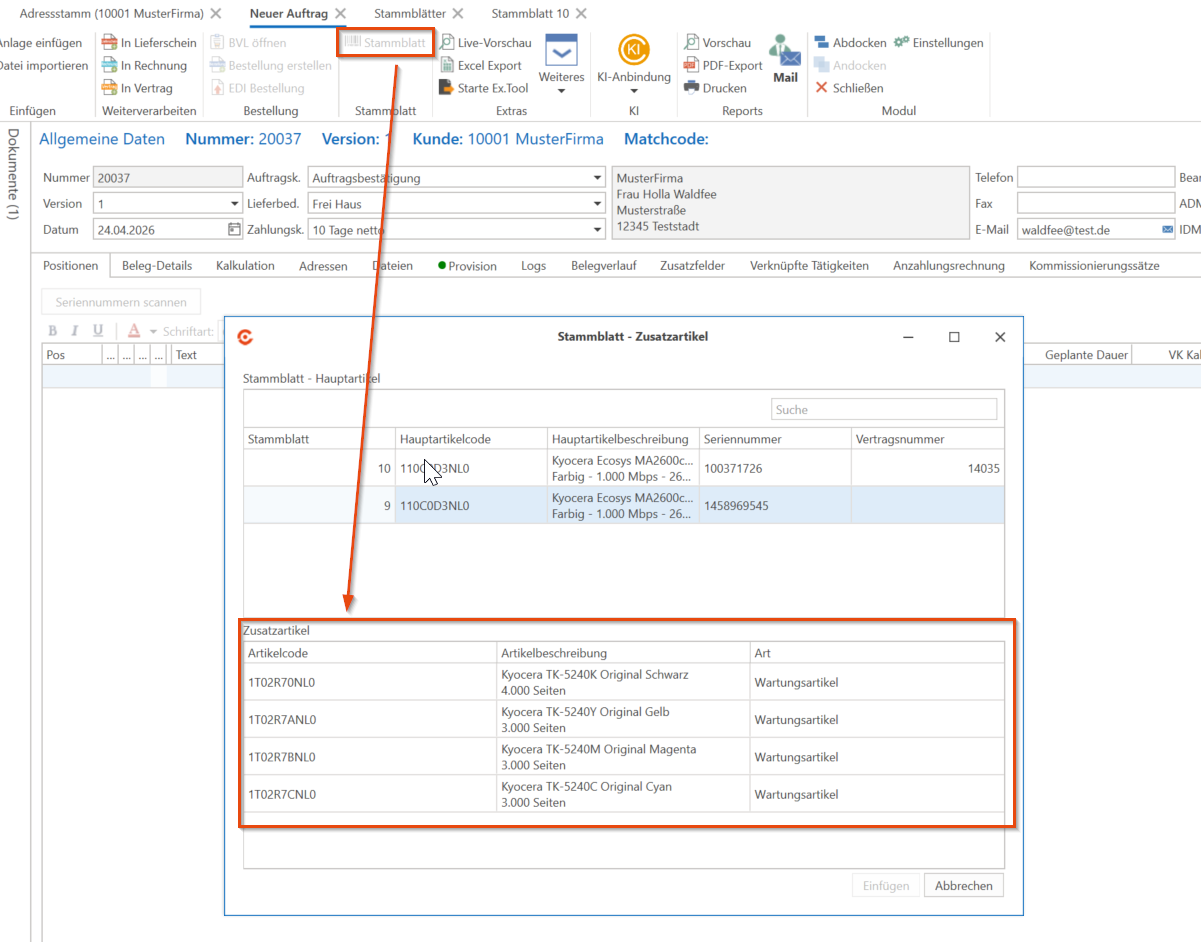
Task: Expand the Lieferbed. Frei Haus dropdown
Action: coord(598,204)
